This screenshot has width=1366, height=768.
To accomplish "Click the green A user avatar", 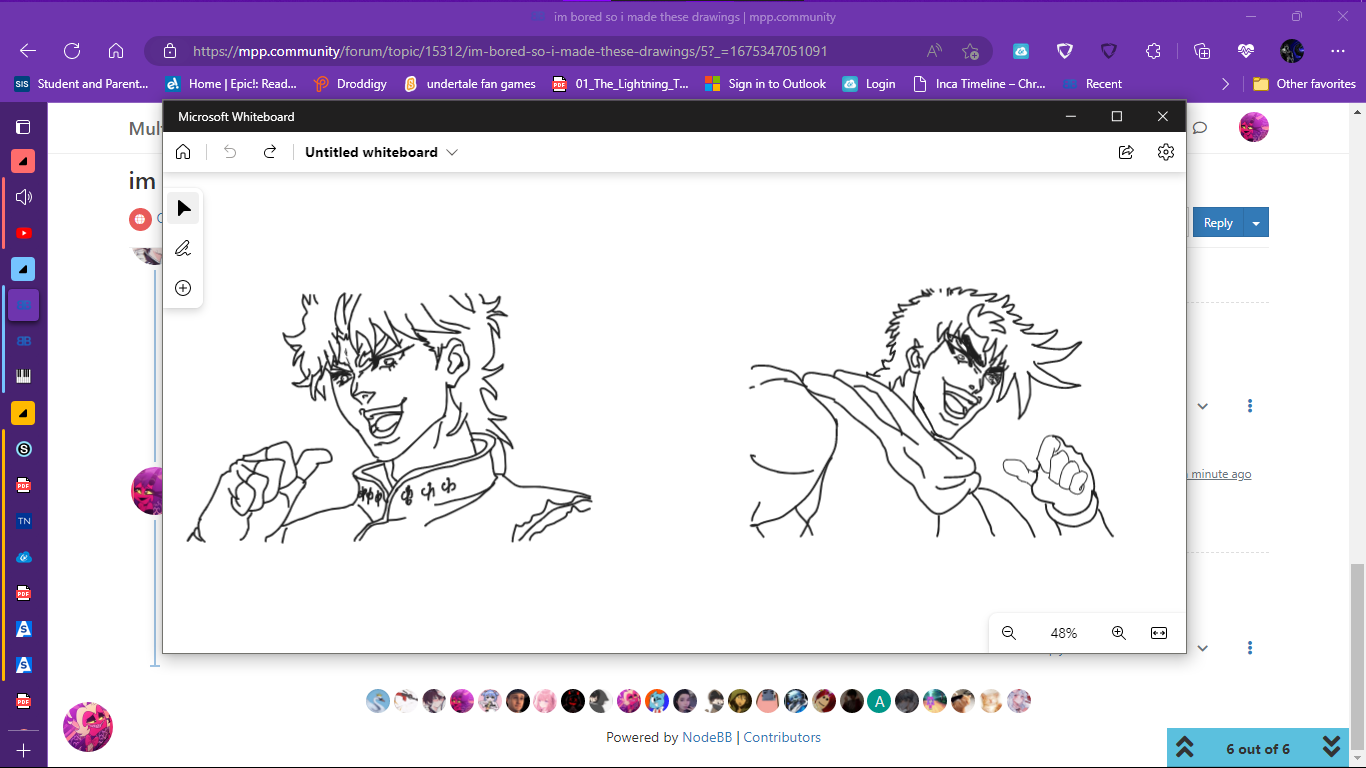I will (879, 701).
